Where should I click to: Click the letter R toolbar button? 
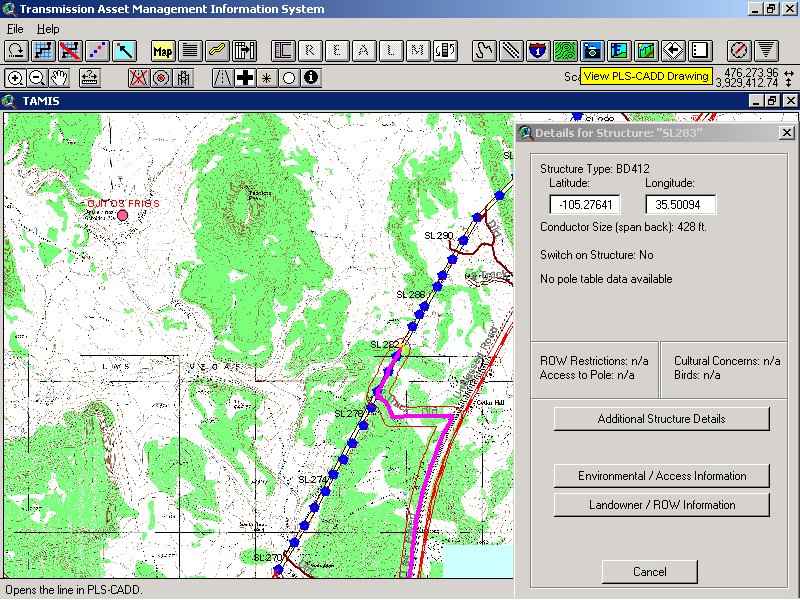point(311,50)
